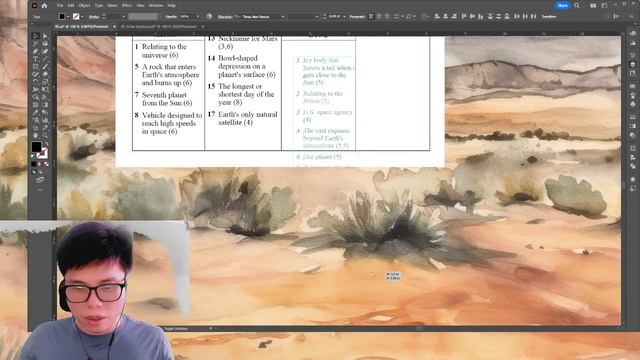Select the Zoom tool in Tools panel
Image resolution: width=640 pixels, height=360 pixels.
pos(45,136)
